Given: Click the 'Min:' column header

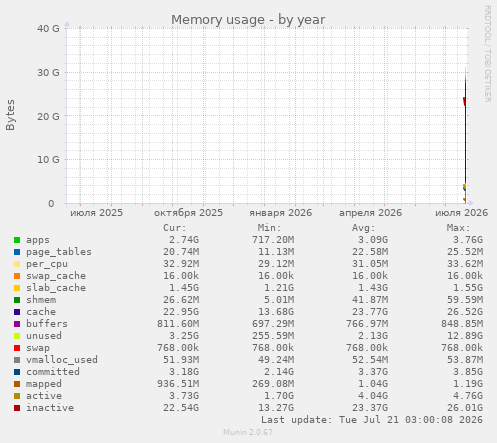Looking at the screenshot, I should coord(269,228).
